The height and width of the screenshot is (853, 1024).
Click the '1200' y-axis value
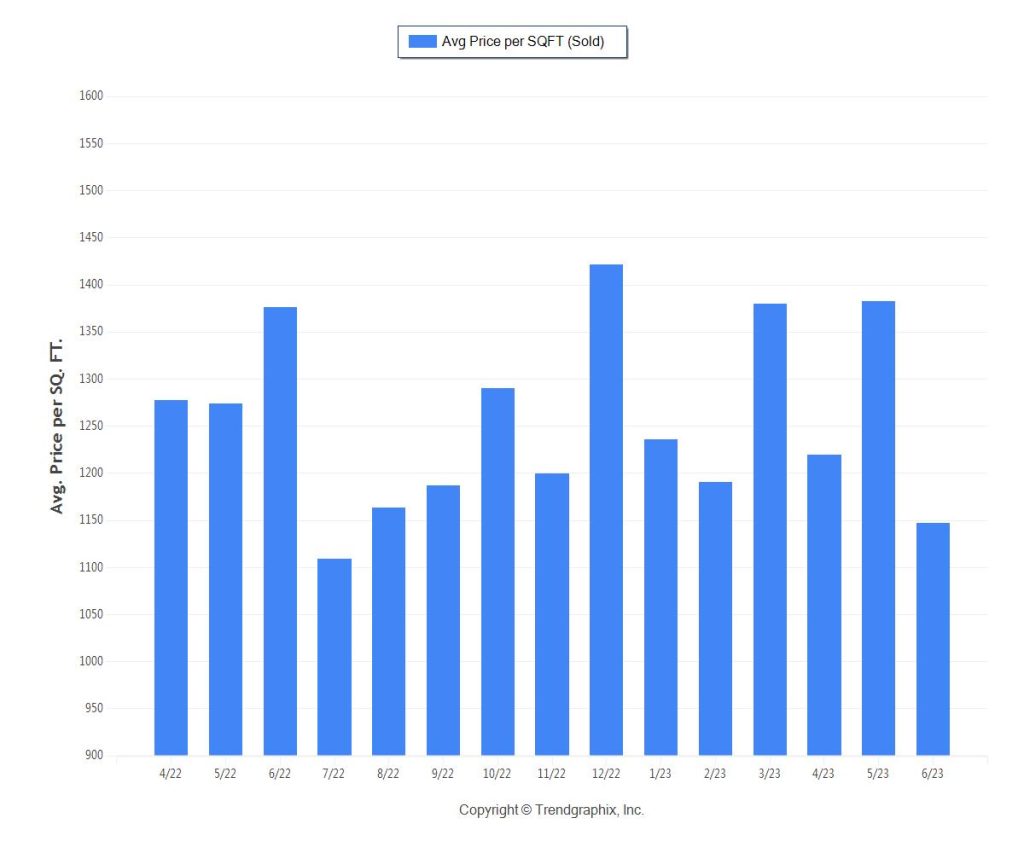click(x=91, y=473)
